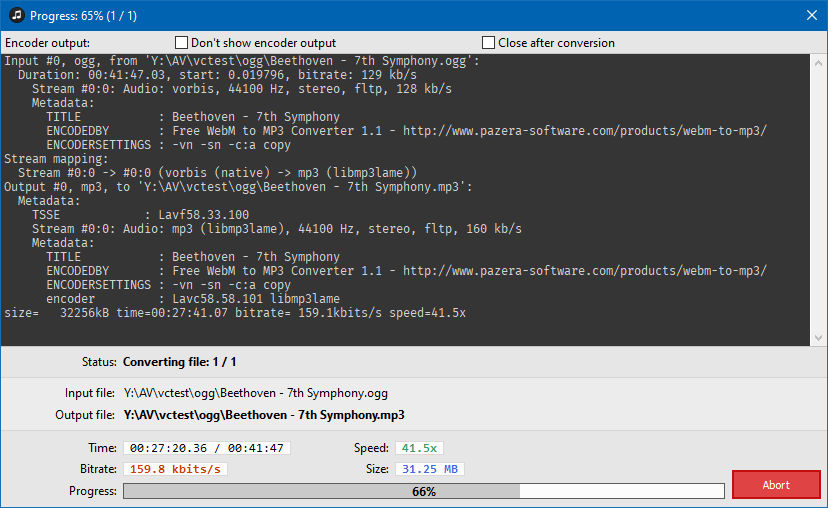Click the Bitrate 159.8 kbits/s field
The height and width of the screenshot is (508, 828).
click(175, 469)
